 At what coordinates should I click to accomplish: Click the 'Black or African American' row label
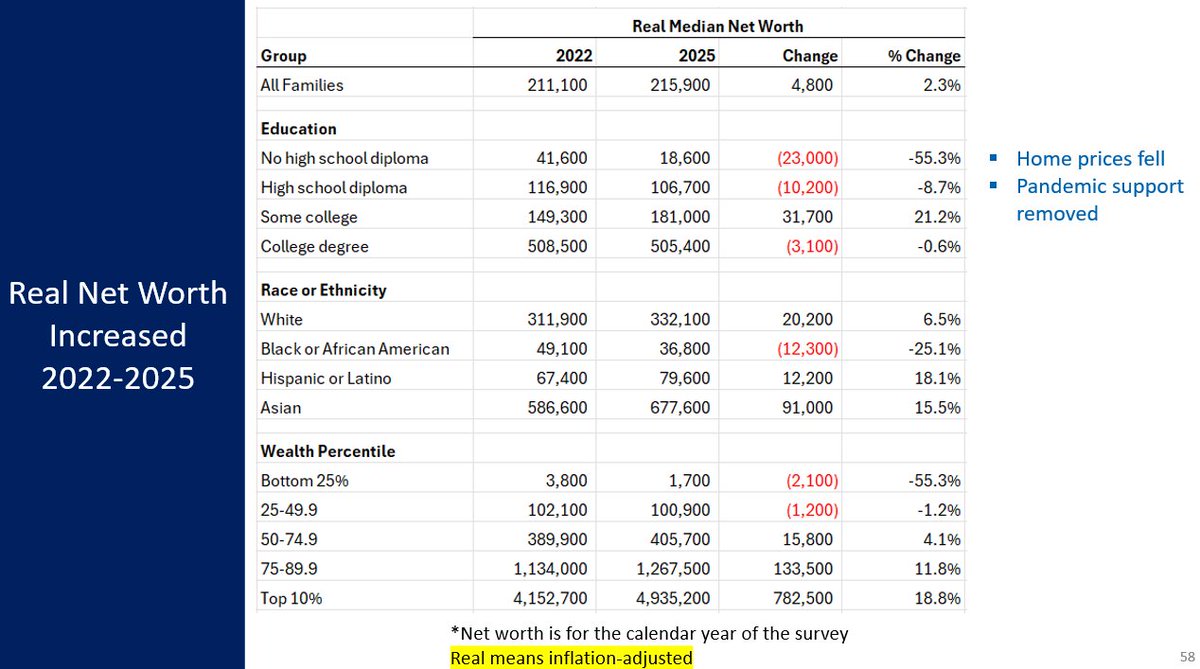click(x=355, y=349)
